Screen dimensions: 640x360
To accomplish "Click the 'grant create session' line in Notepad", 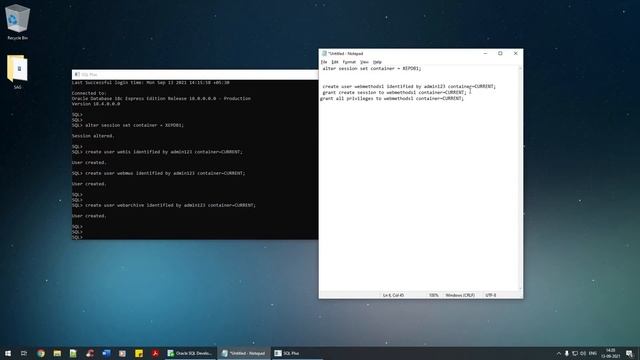I will (x=394, y=93).
